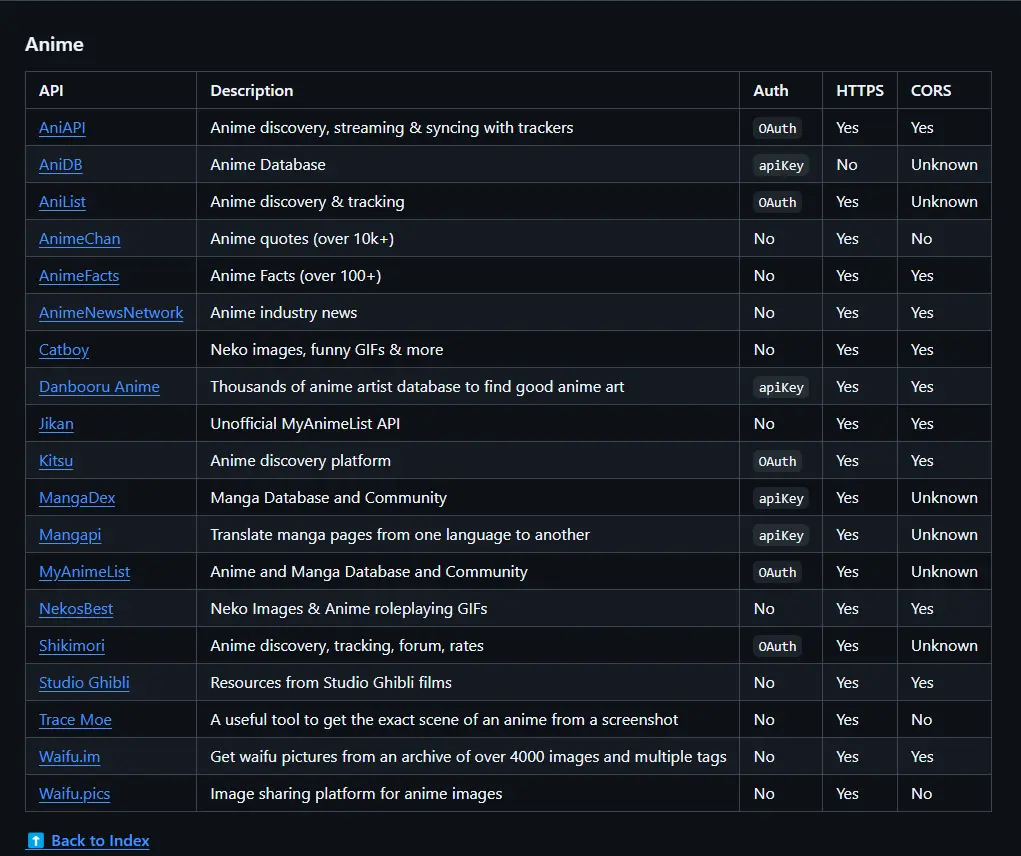This screenshot has width=1021, height=856.
Task: Open the AnimeChan link
Action: 79,239
